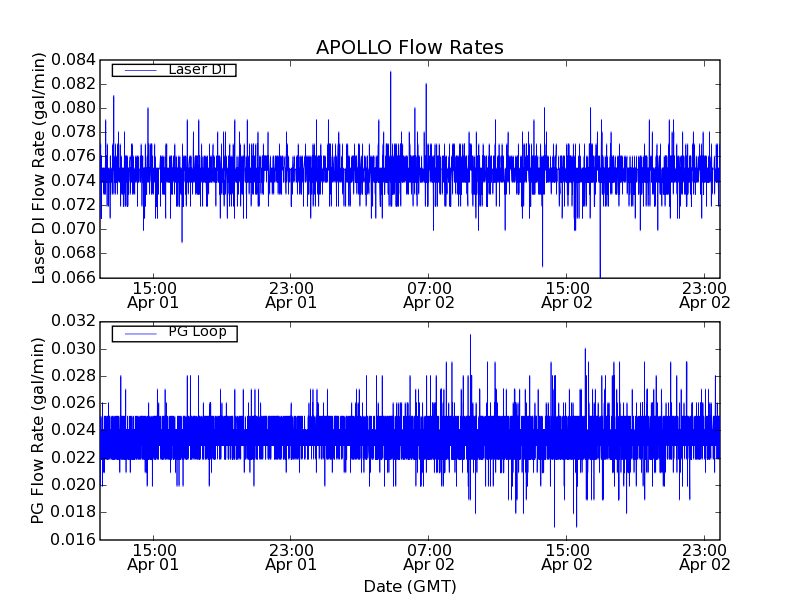
Task: Click '23:00 Apr 01' tick of Laser DI plot
Action: coord(291,296)
